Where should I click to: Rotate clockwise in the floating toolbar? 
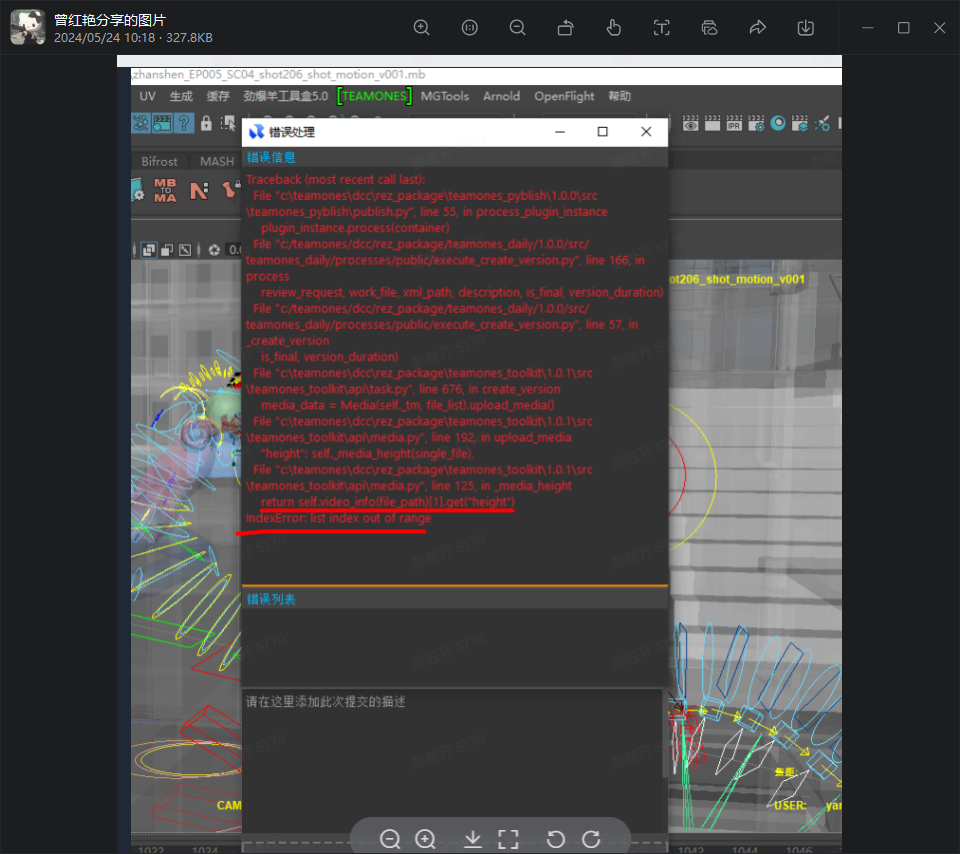591,839
